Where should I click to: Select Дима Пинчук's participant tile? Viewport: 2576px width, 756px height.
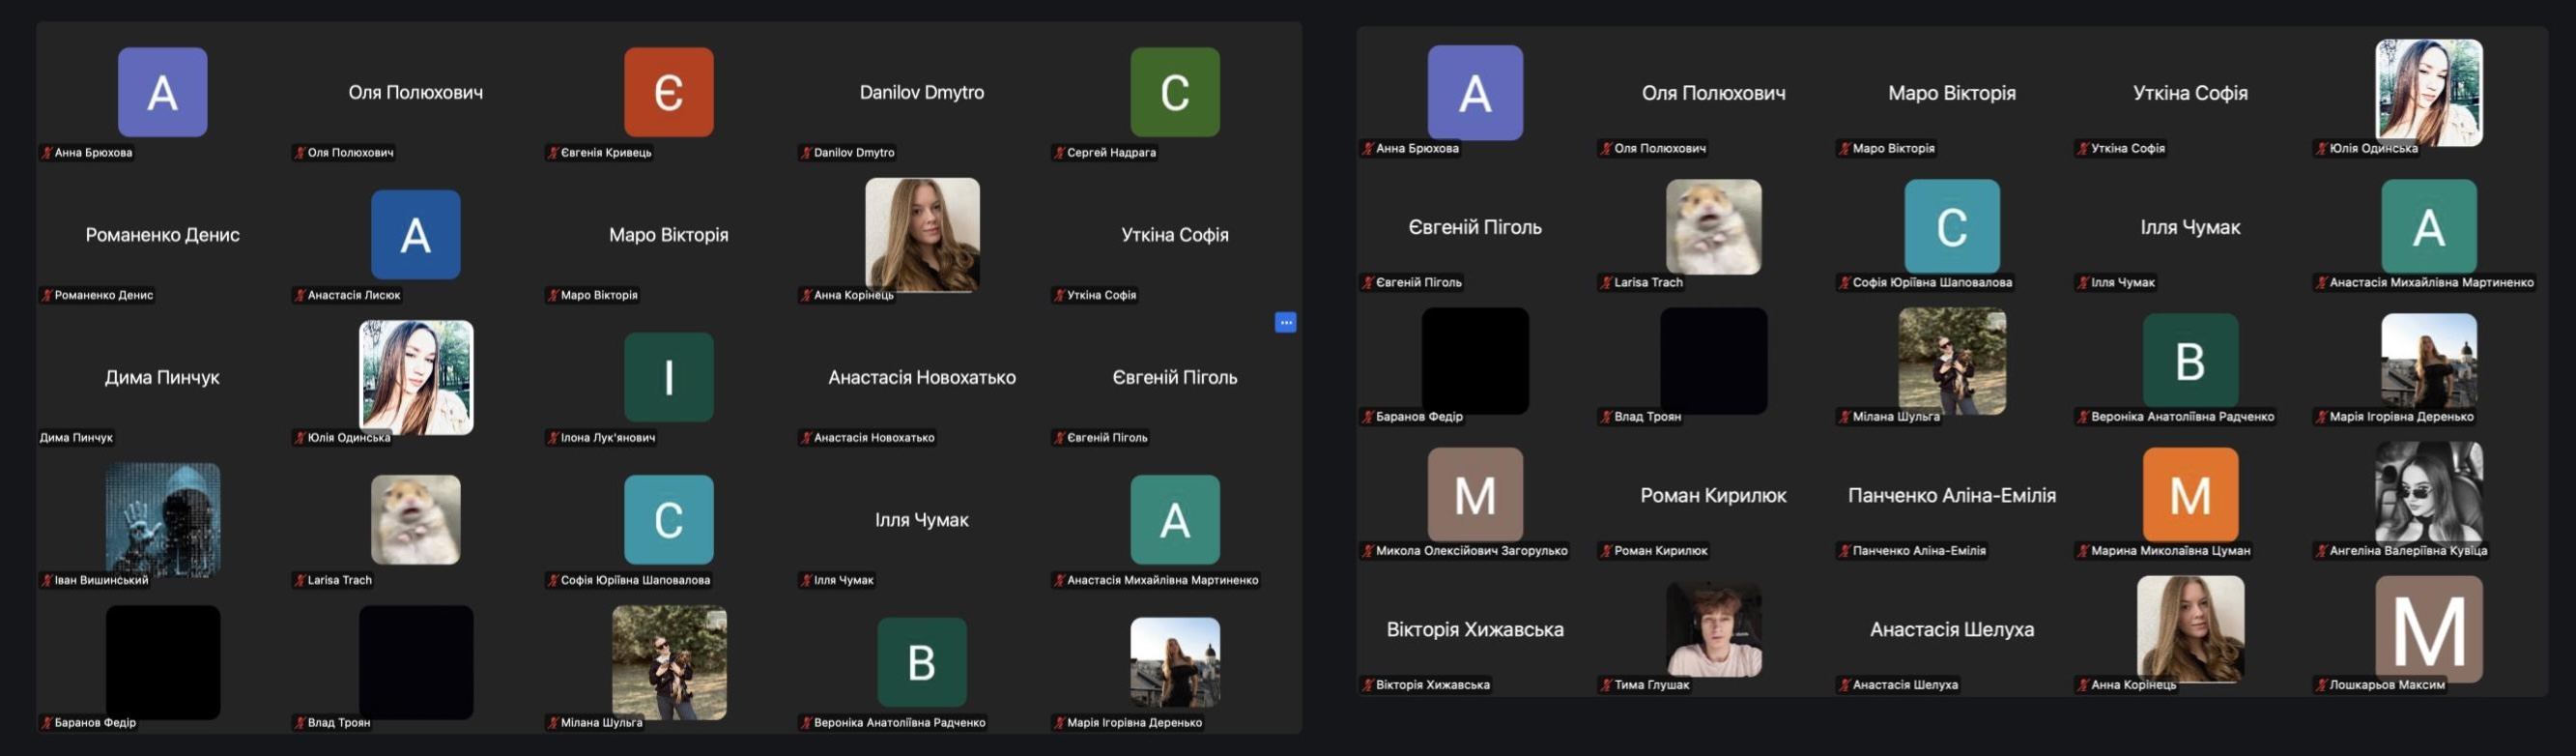point(163,377)
